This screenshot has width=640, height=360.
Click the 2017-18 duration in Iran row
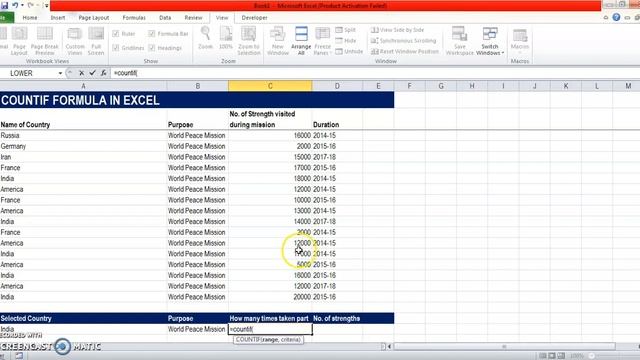[x=337, y=157]
